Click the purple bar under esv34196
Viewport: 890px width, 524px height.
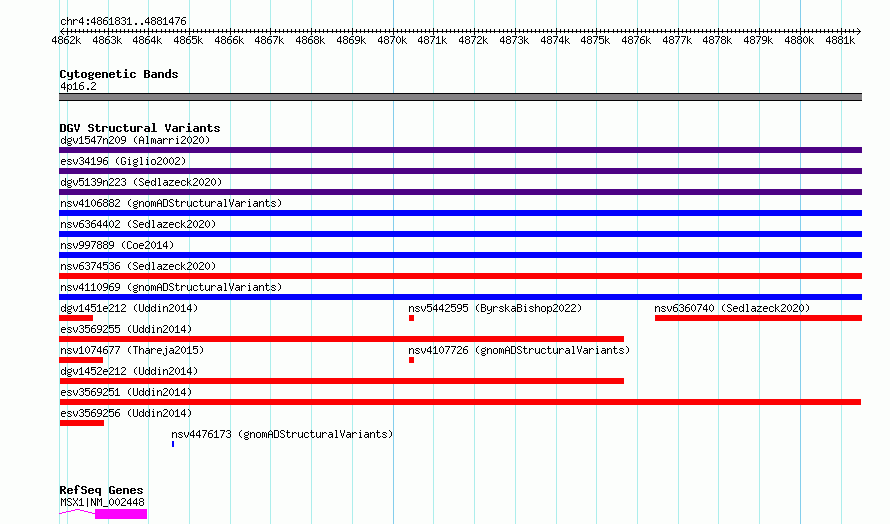point(460,171)
